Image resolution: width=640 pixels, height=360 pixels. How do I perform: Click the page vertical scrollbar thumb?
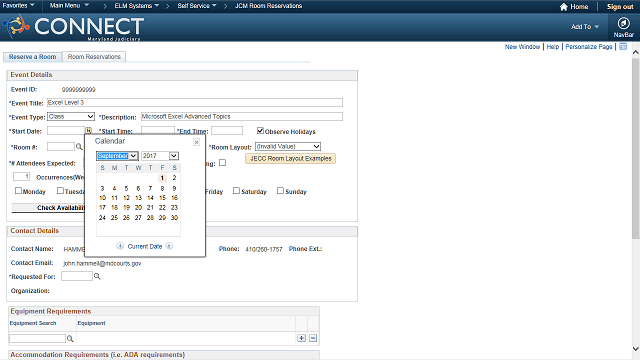tap(635, 148)
